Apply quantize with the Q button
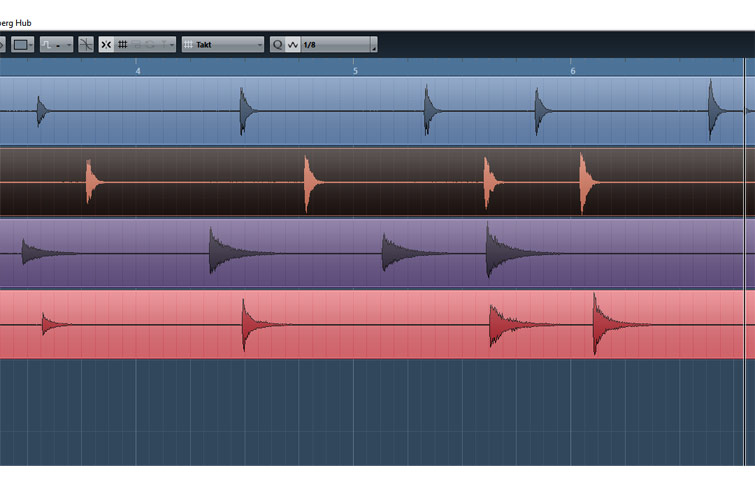The image size is (755, 503). pos(277,45)
